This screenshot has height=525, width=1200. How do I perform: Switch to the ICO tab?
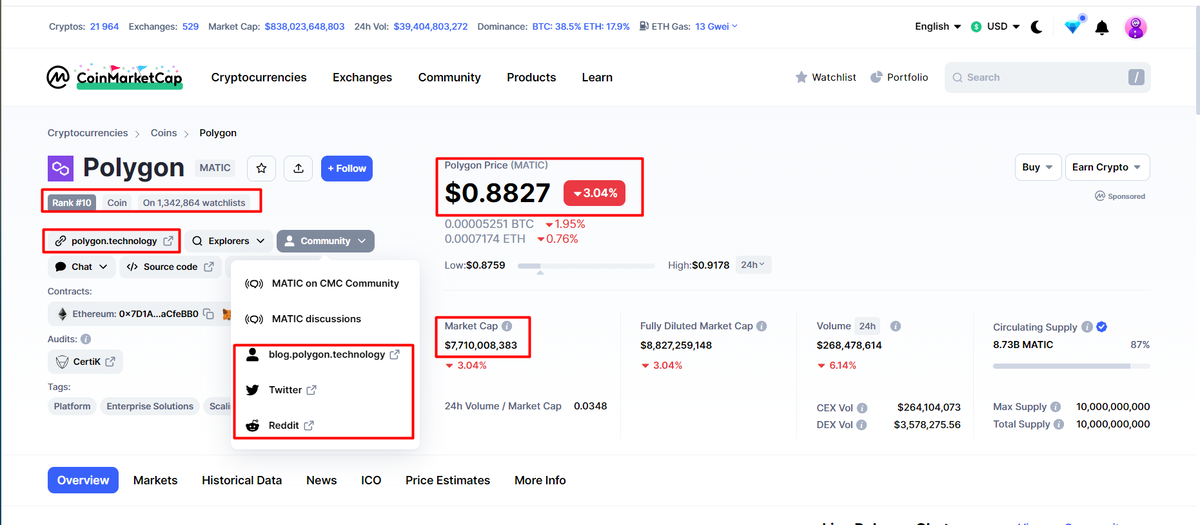click(x=371, y=480)
